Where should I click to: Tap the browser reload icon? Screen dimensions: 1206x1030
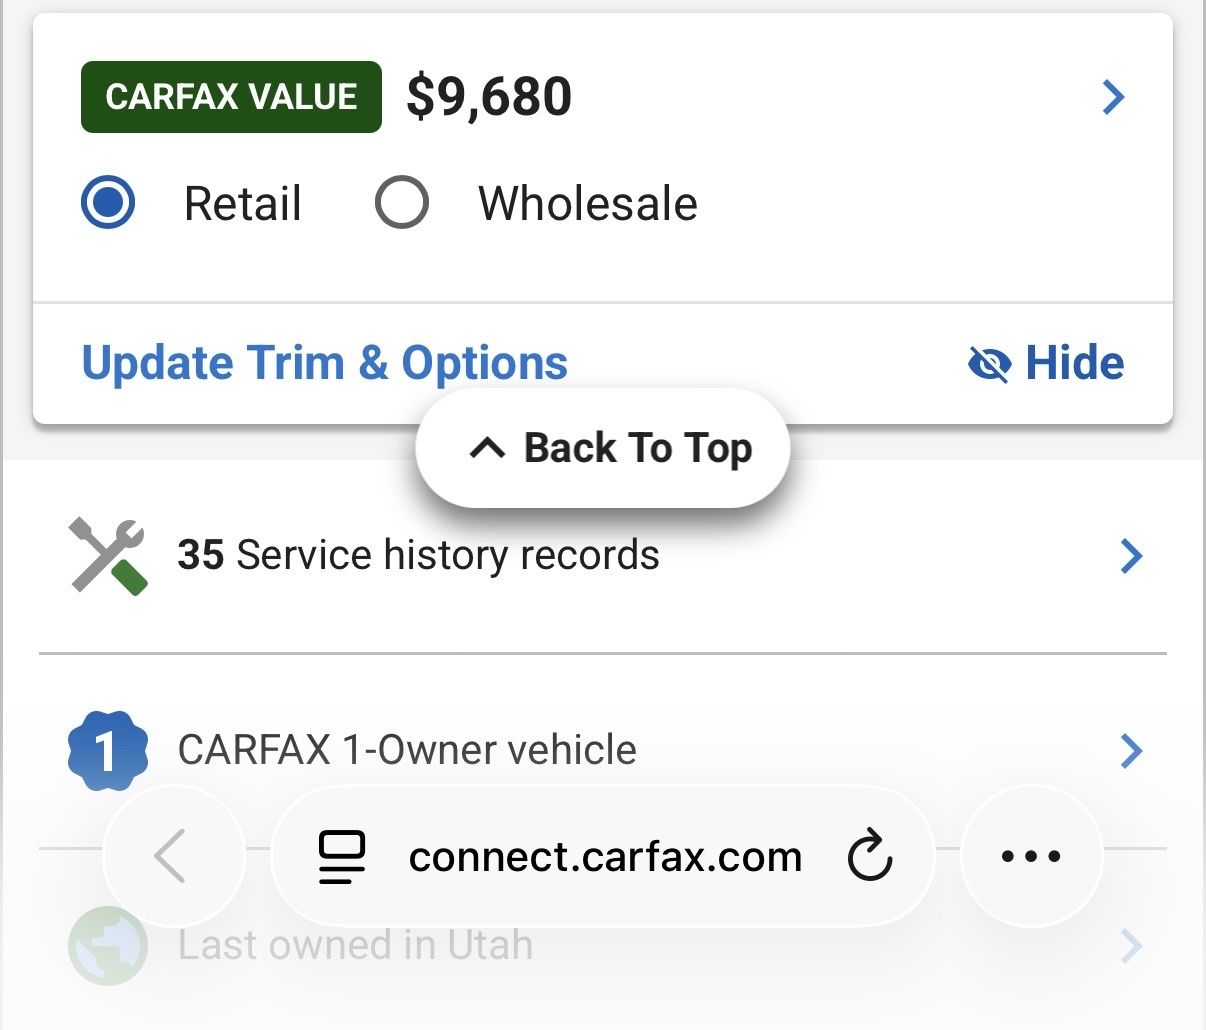tap(869, 856)
